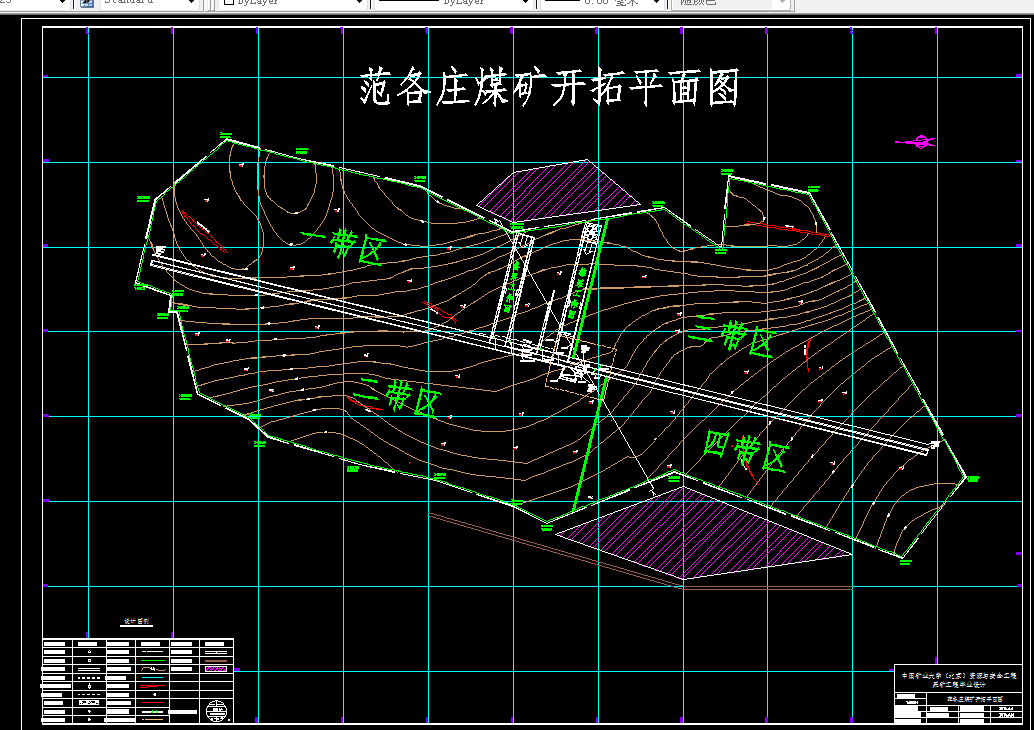This screenshot has width=1034, height=730.
Task: Select the green 二带区 zone label
Action: [397, 396]
